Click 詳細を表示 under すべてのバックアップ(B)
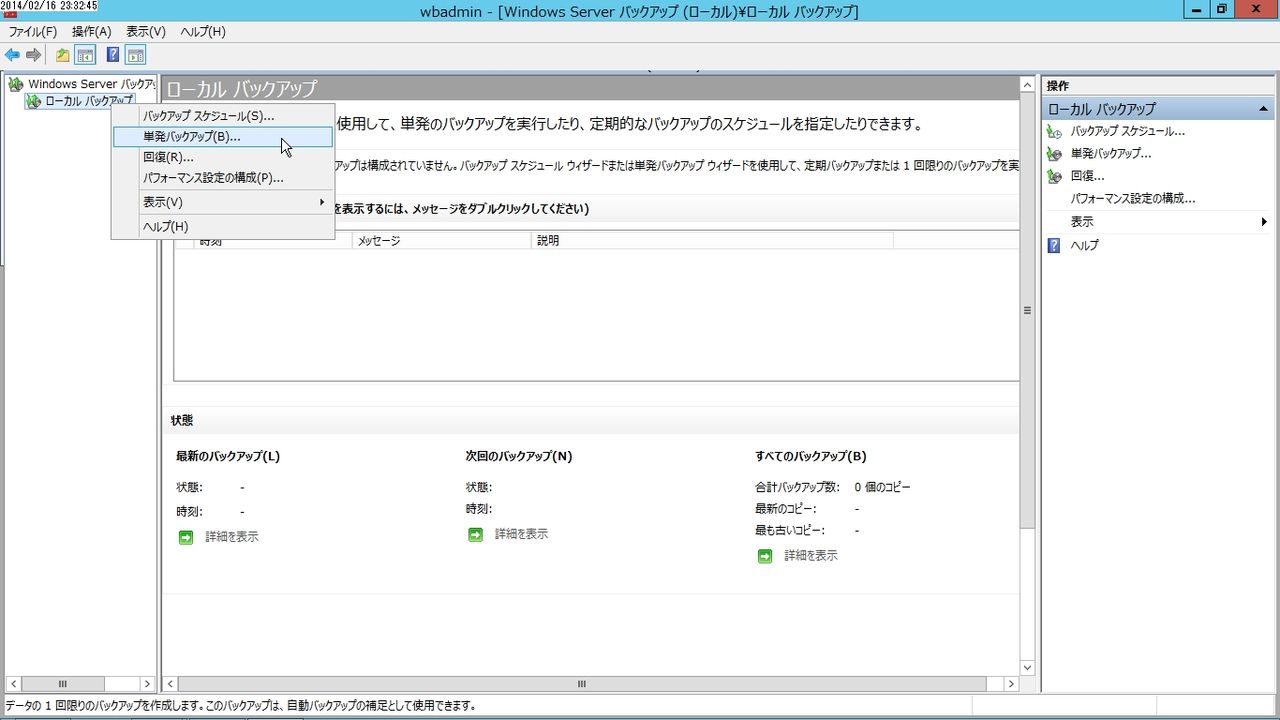The width and height of the screenshot is (1280, 720). coord(810,555)
